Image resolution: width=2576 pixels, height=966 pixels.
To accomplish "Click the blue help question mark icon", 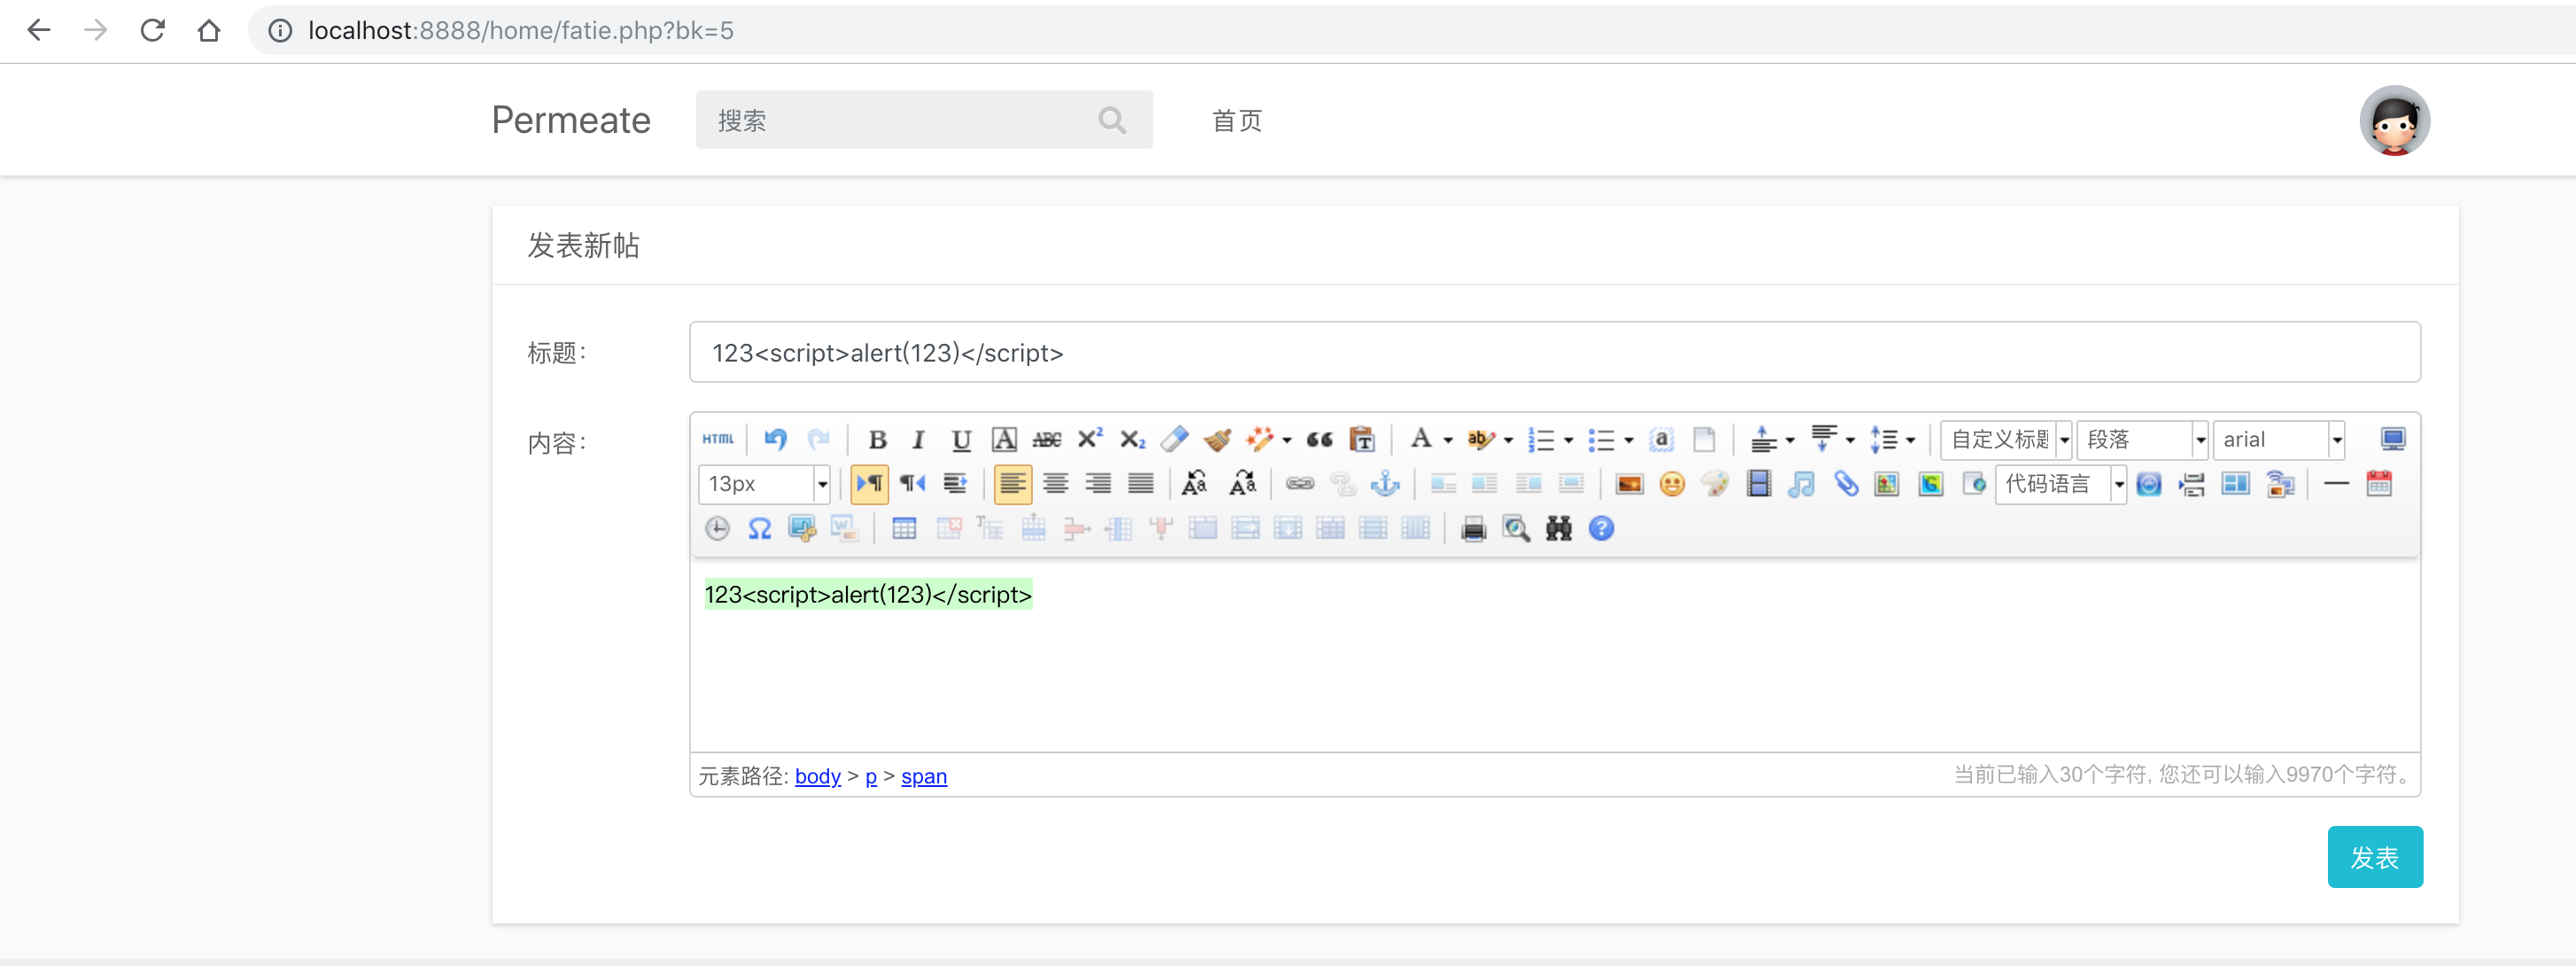I will tap(1601, 528).
